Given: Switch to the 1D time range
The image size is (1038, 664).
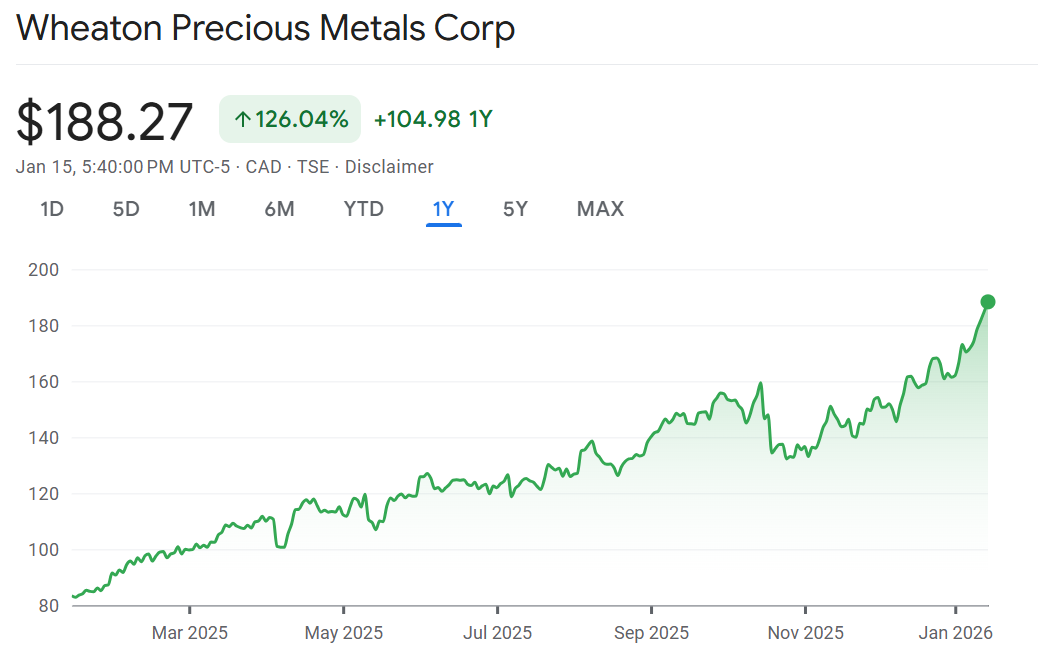Looking at the screenshot, I should [52, 209].
